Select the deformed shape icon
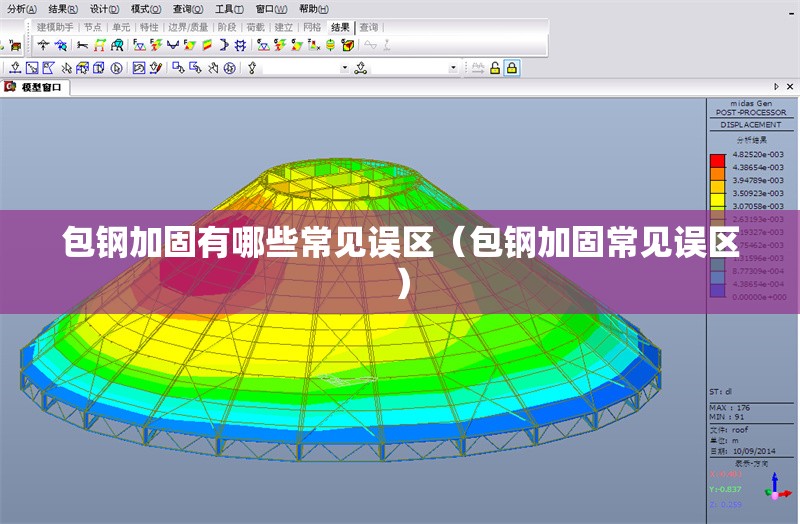Viewport: 800px width, 524px height. tap(82, 45)
